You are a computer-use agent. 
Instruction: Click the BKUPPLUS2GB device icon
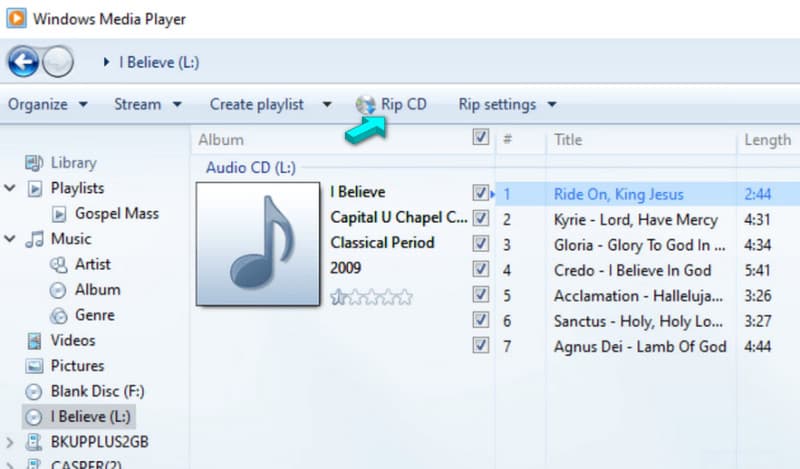click(x=34, y=442)
